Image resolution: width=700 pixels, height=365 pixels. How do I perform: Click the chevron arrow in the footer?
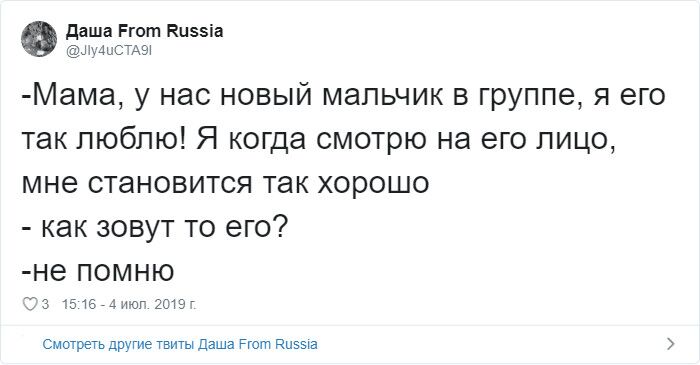point(671,344)
